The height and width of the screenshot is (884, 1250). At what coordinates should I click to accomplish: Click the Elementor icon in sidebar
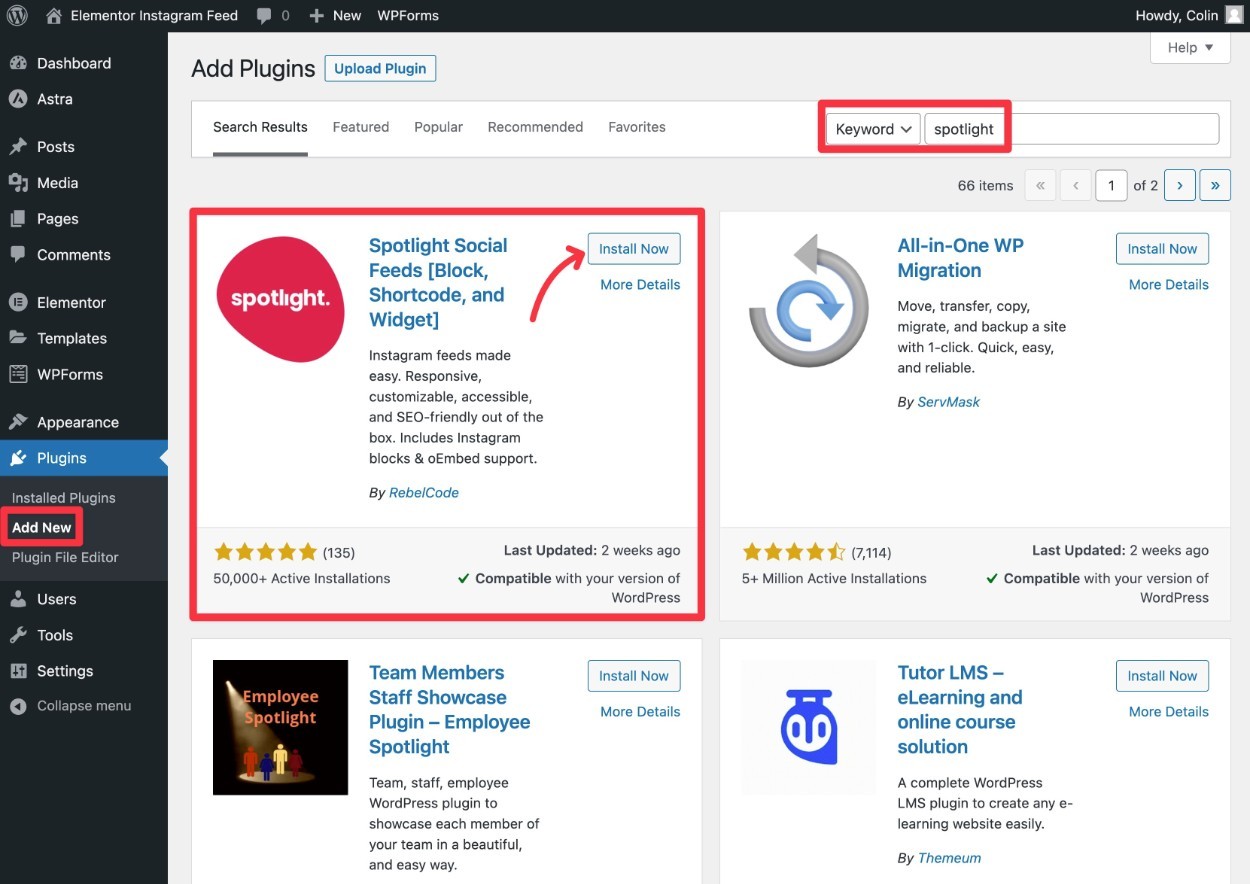coord(18,302)
